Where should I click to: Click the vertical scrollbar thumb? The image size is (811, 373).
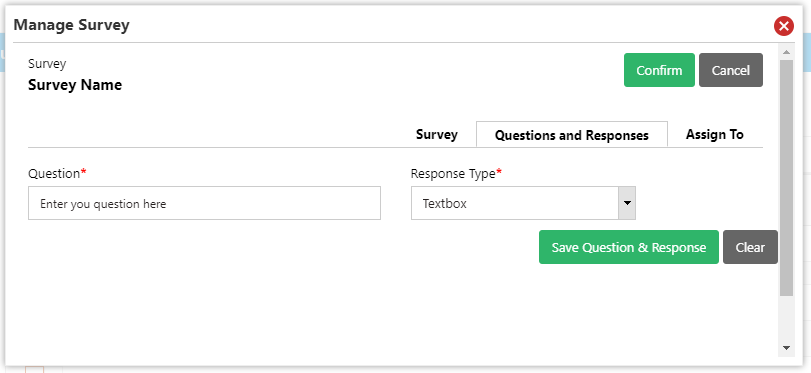coord(786,177)
